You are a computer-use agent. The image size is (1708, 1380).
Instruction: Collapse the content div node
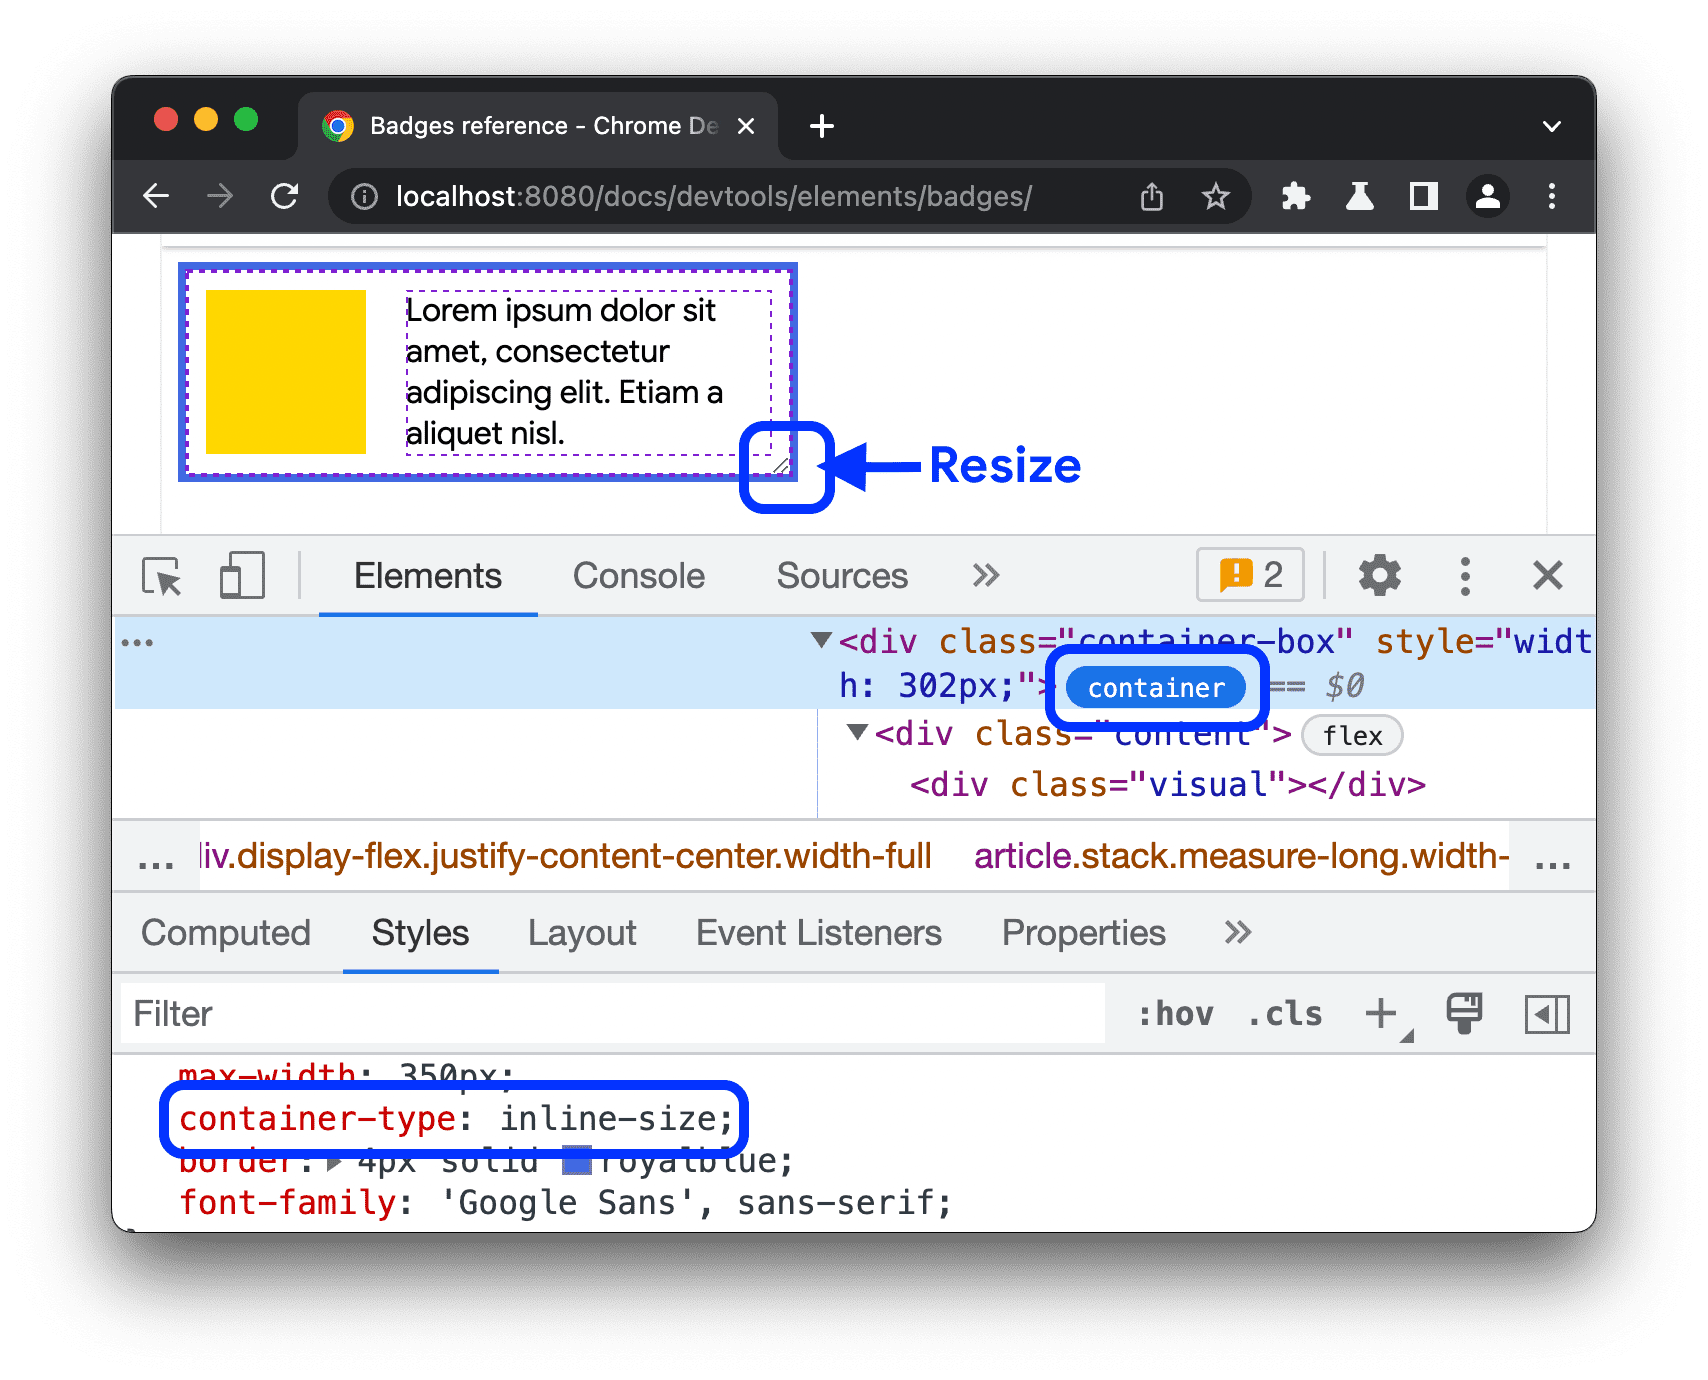click(x=857, y=733)
